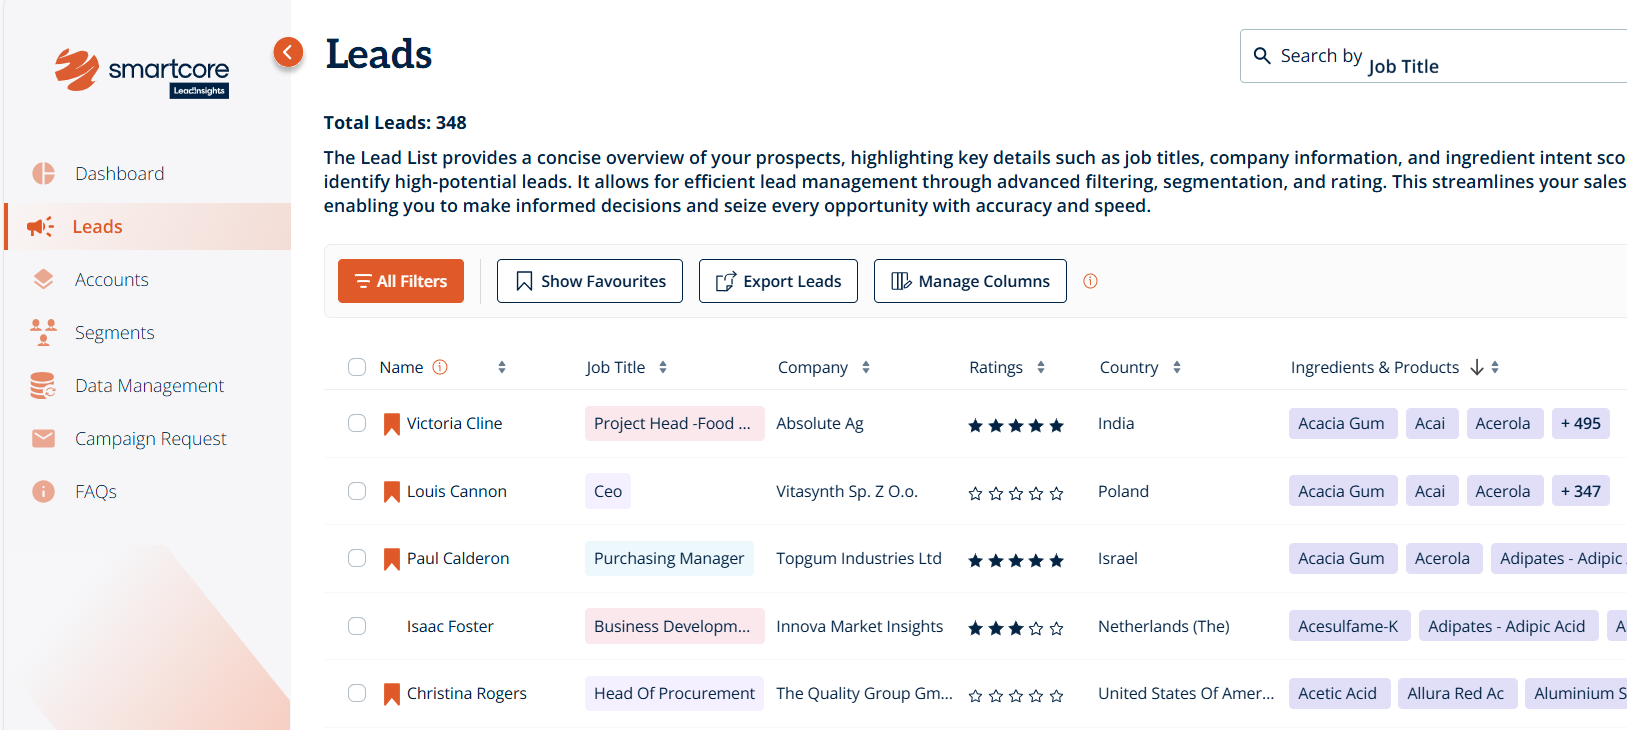The width and height of the screenshot is (1627, 730).
Task: Check the select-all checkbox in table header
Action: click(x=357, y=367)
